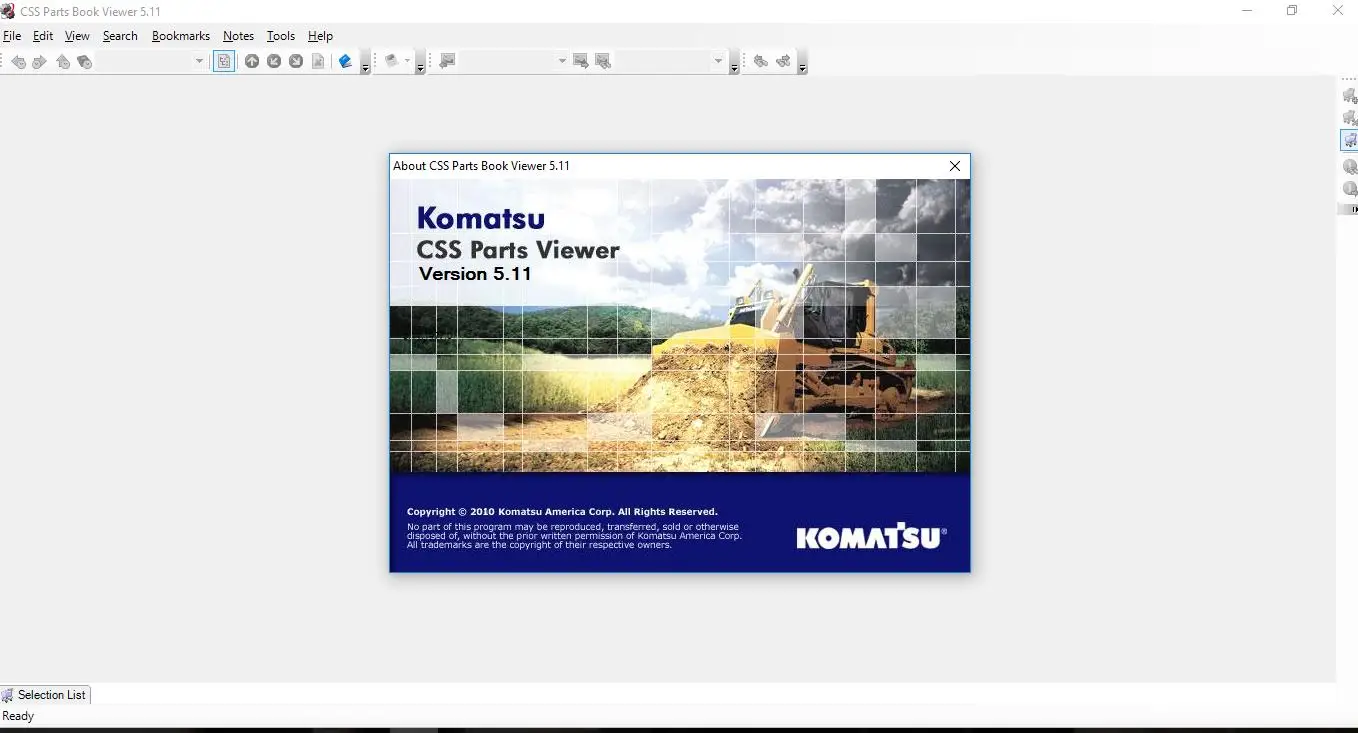This screenshot has width=1358, height=733.
Task: Select the fit-to-page view icon
Action: coord(224,61)
